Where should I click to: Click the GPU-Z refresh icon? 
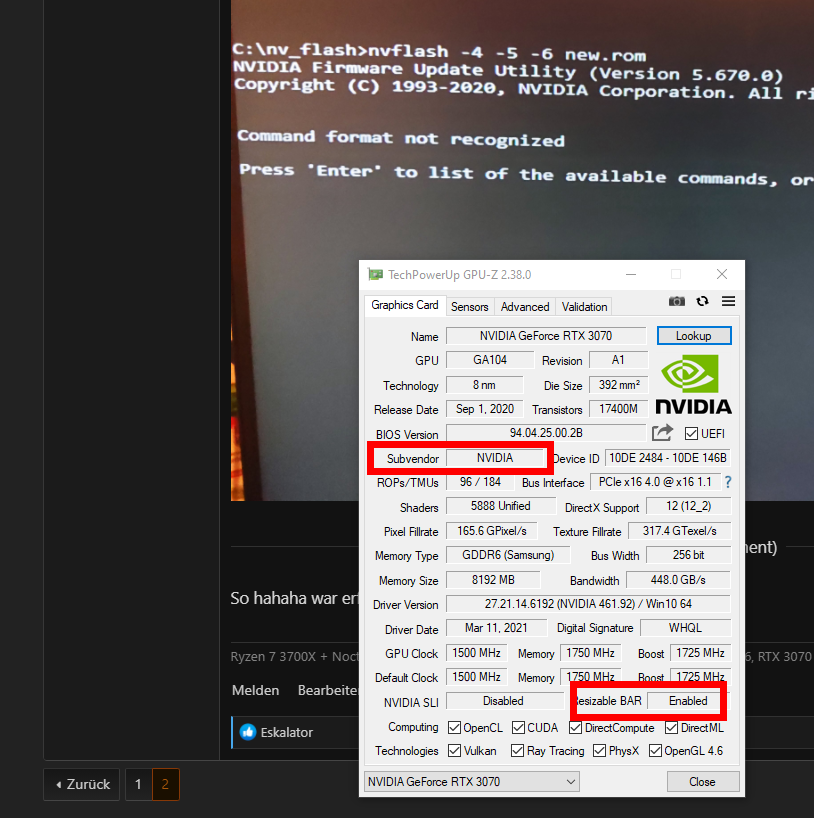[702, 302]
